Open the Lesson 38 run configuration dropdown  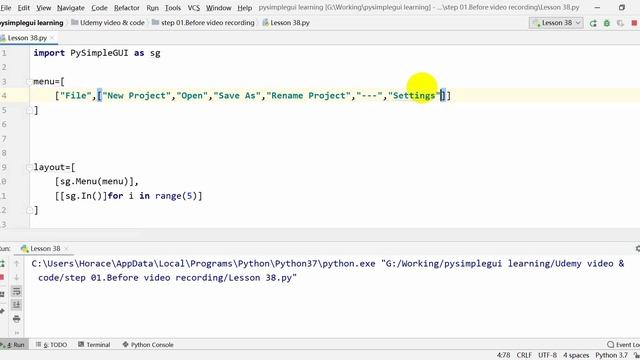[556, 23]
